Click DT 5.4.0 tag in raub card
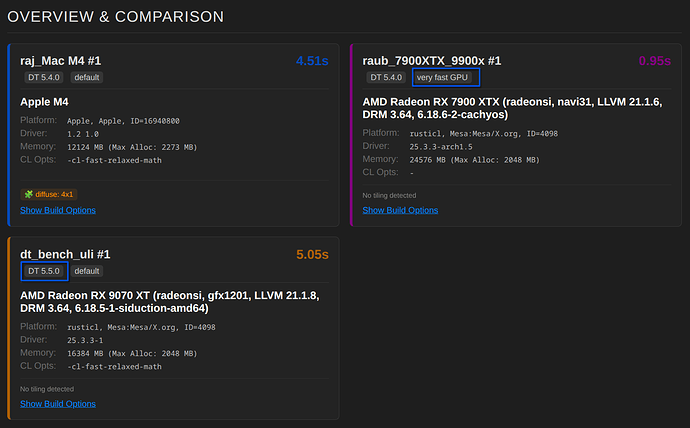The height and width of the screenshot is (428, 690). tap(386, 77)
